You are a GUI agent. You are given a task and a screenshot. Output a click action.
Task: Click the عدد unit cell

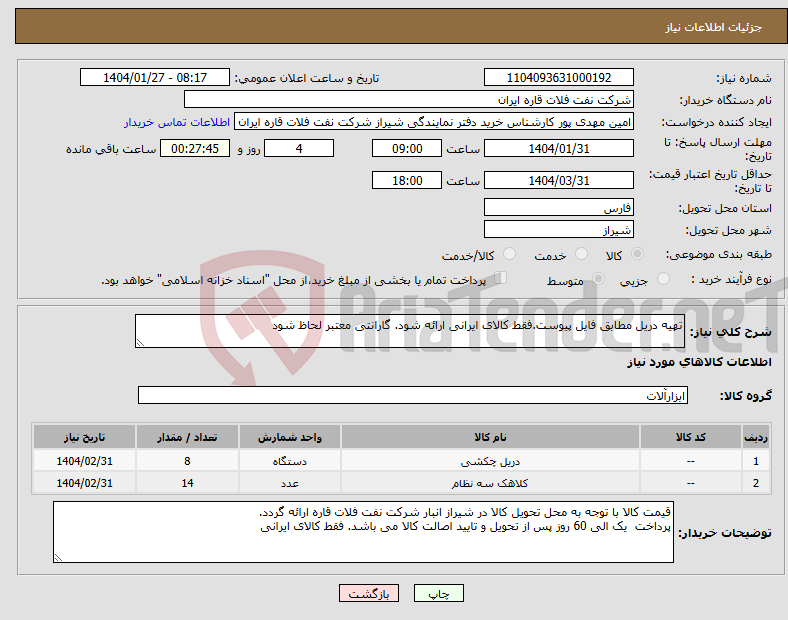pyautogui.click(x=290, y=483)
